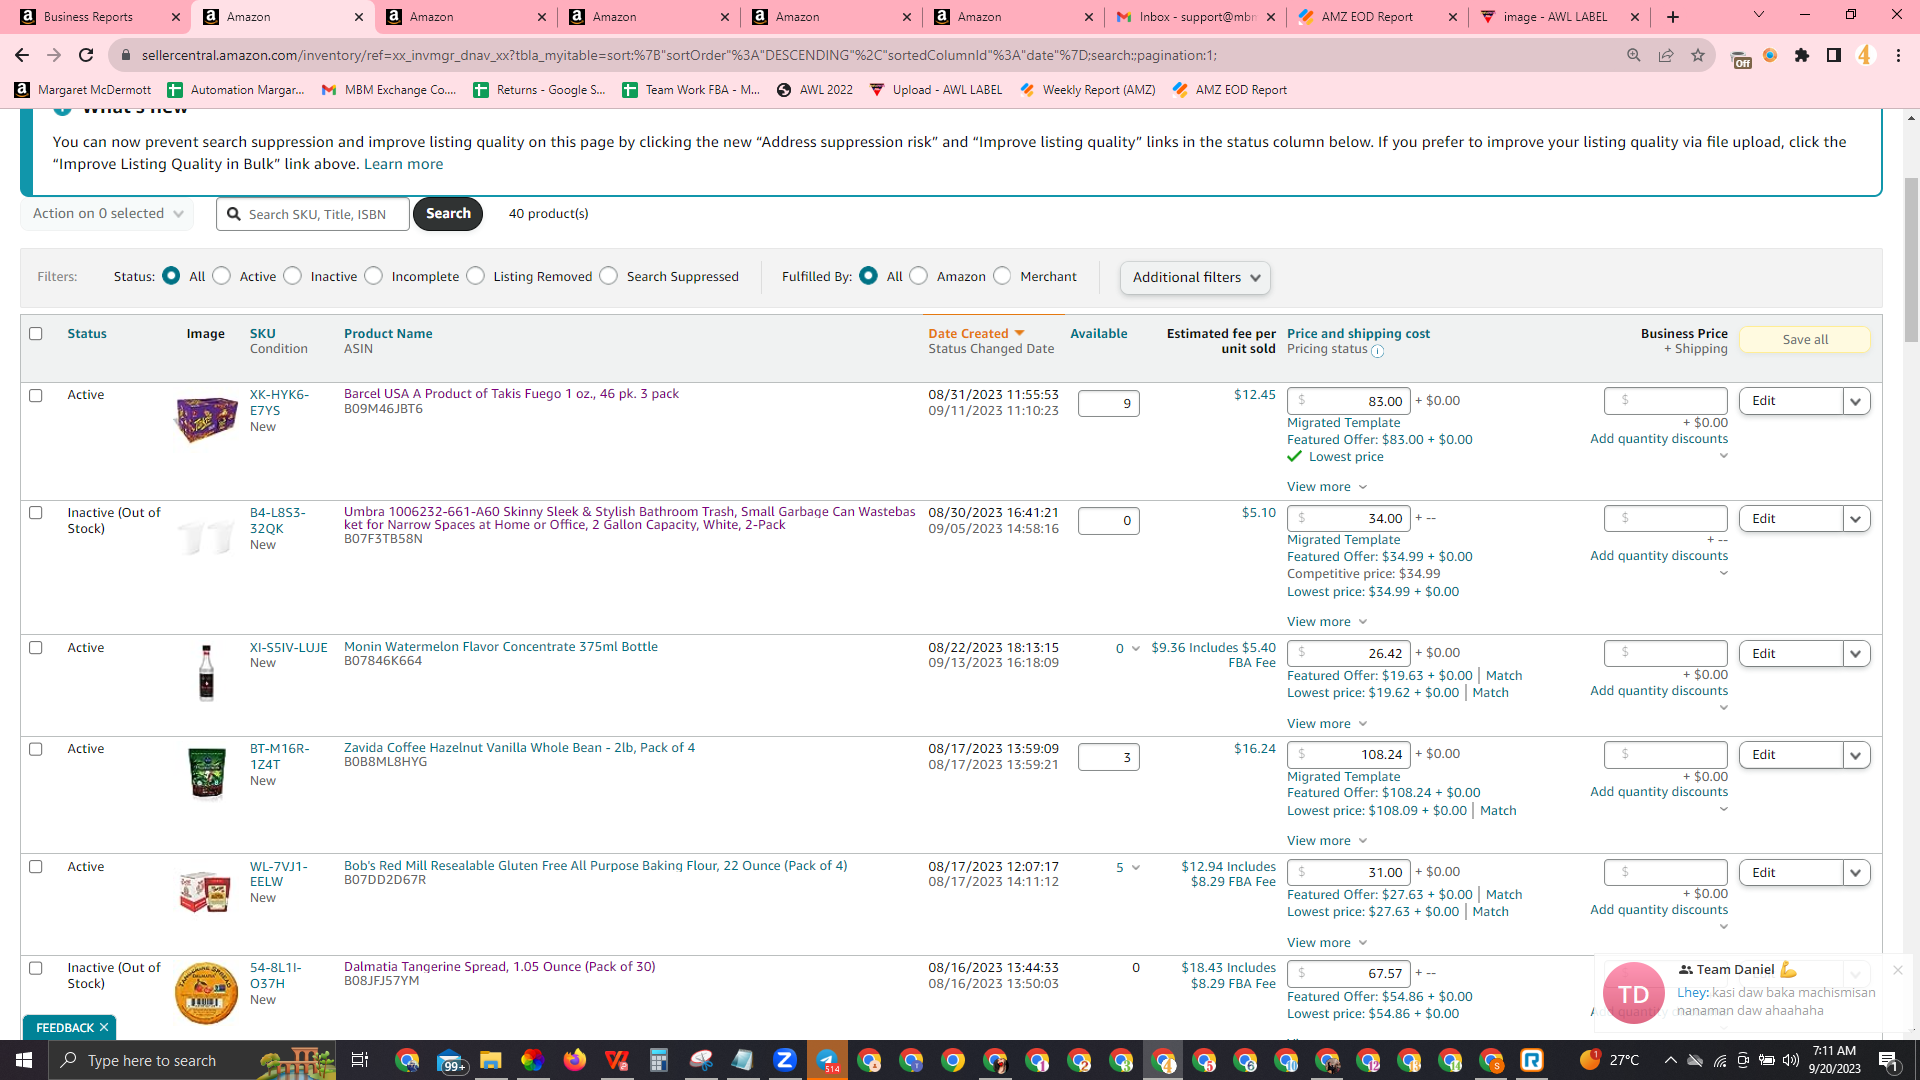Select the Zavida Coffee row checkbox
The width and height of the screenshot is (1920, 1080).
point(36,749)
